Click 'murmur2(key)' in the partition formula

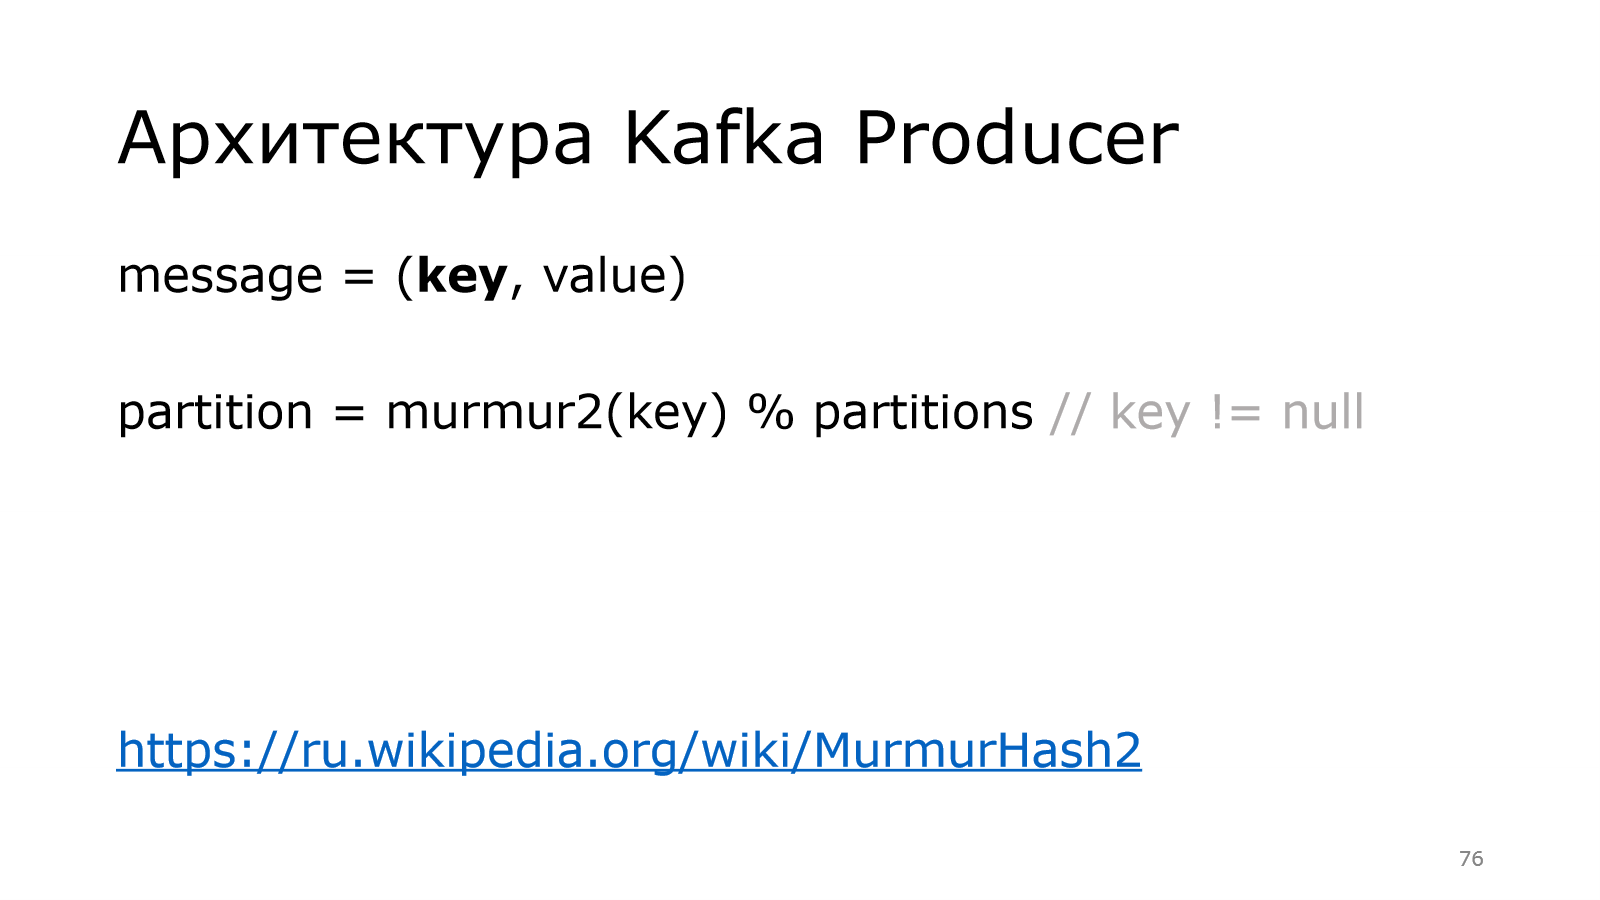coord(556,413)
